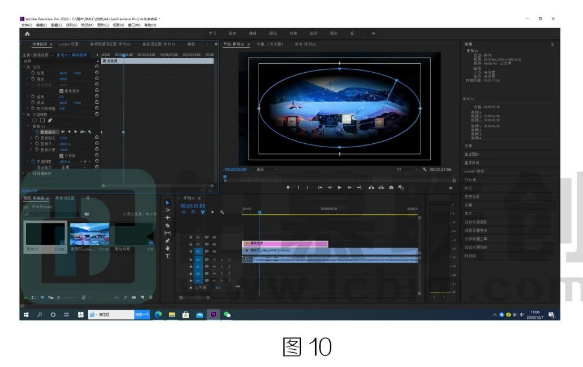Open the Window menu
The height and width of the screenshot is (367, 583).
pyautogui.click(x=134, y=25)
